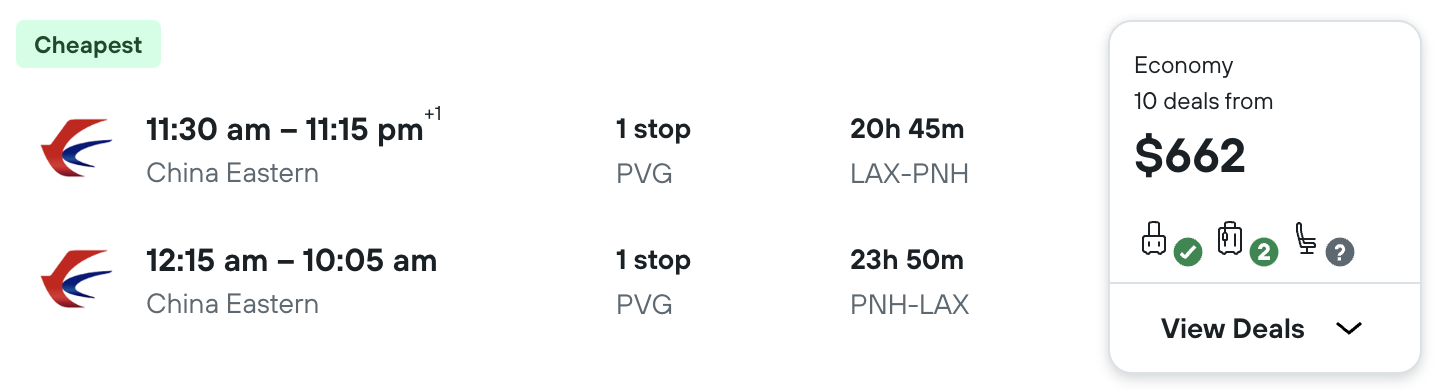Click the green badge showing 2 checked bags

point(1263,252)
